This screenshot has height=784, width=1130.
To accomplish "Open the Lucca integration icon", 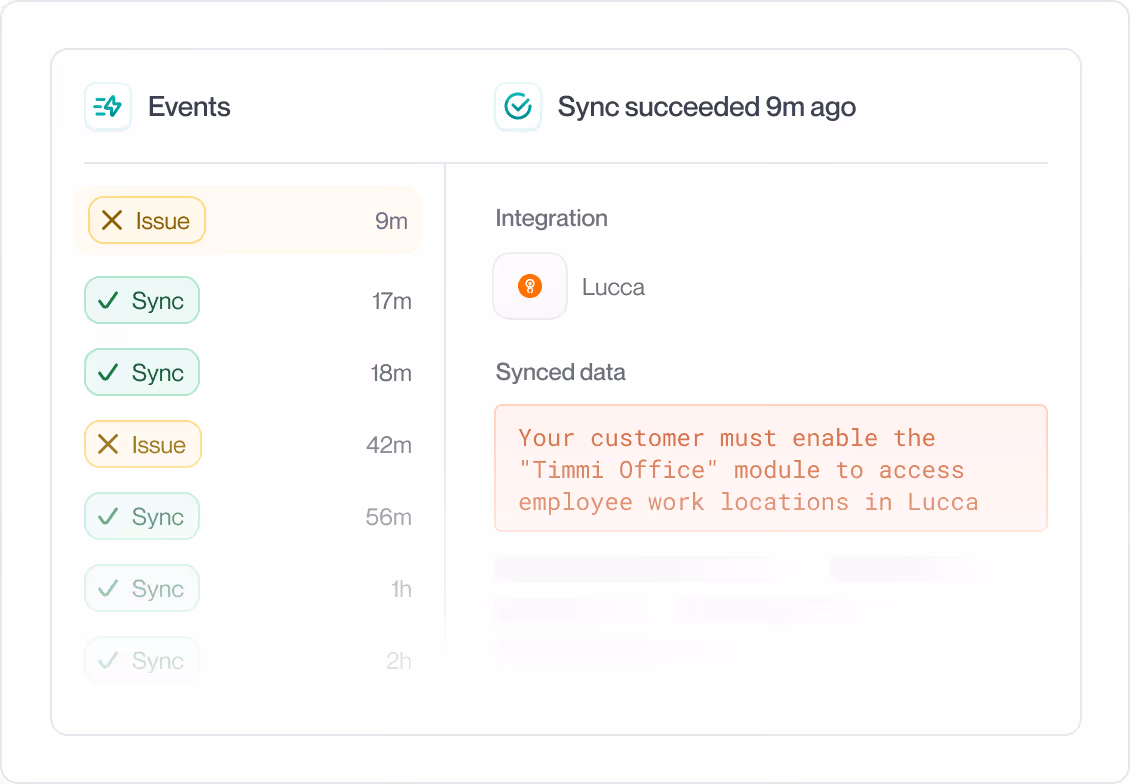I will [530, 286].
